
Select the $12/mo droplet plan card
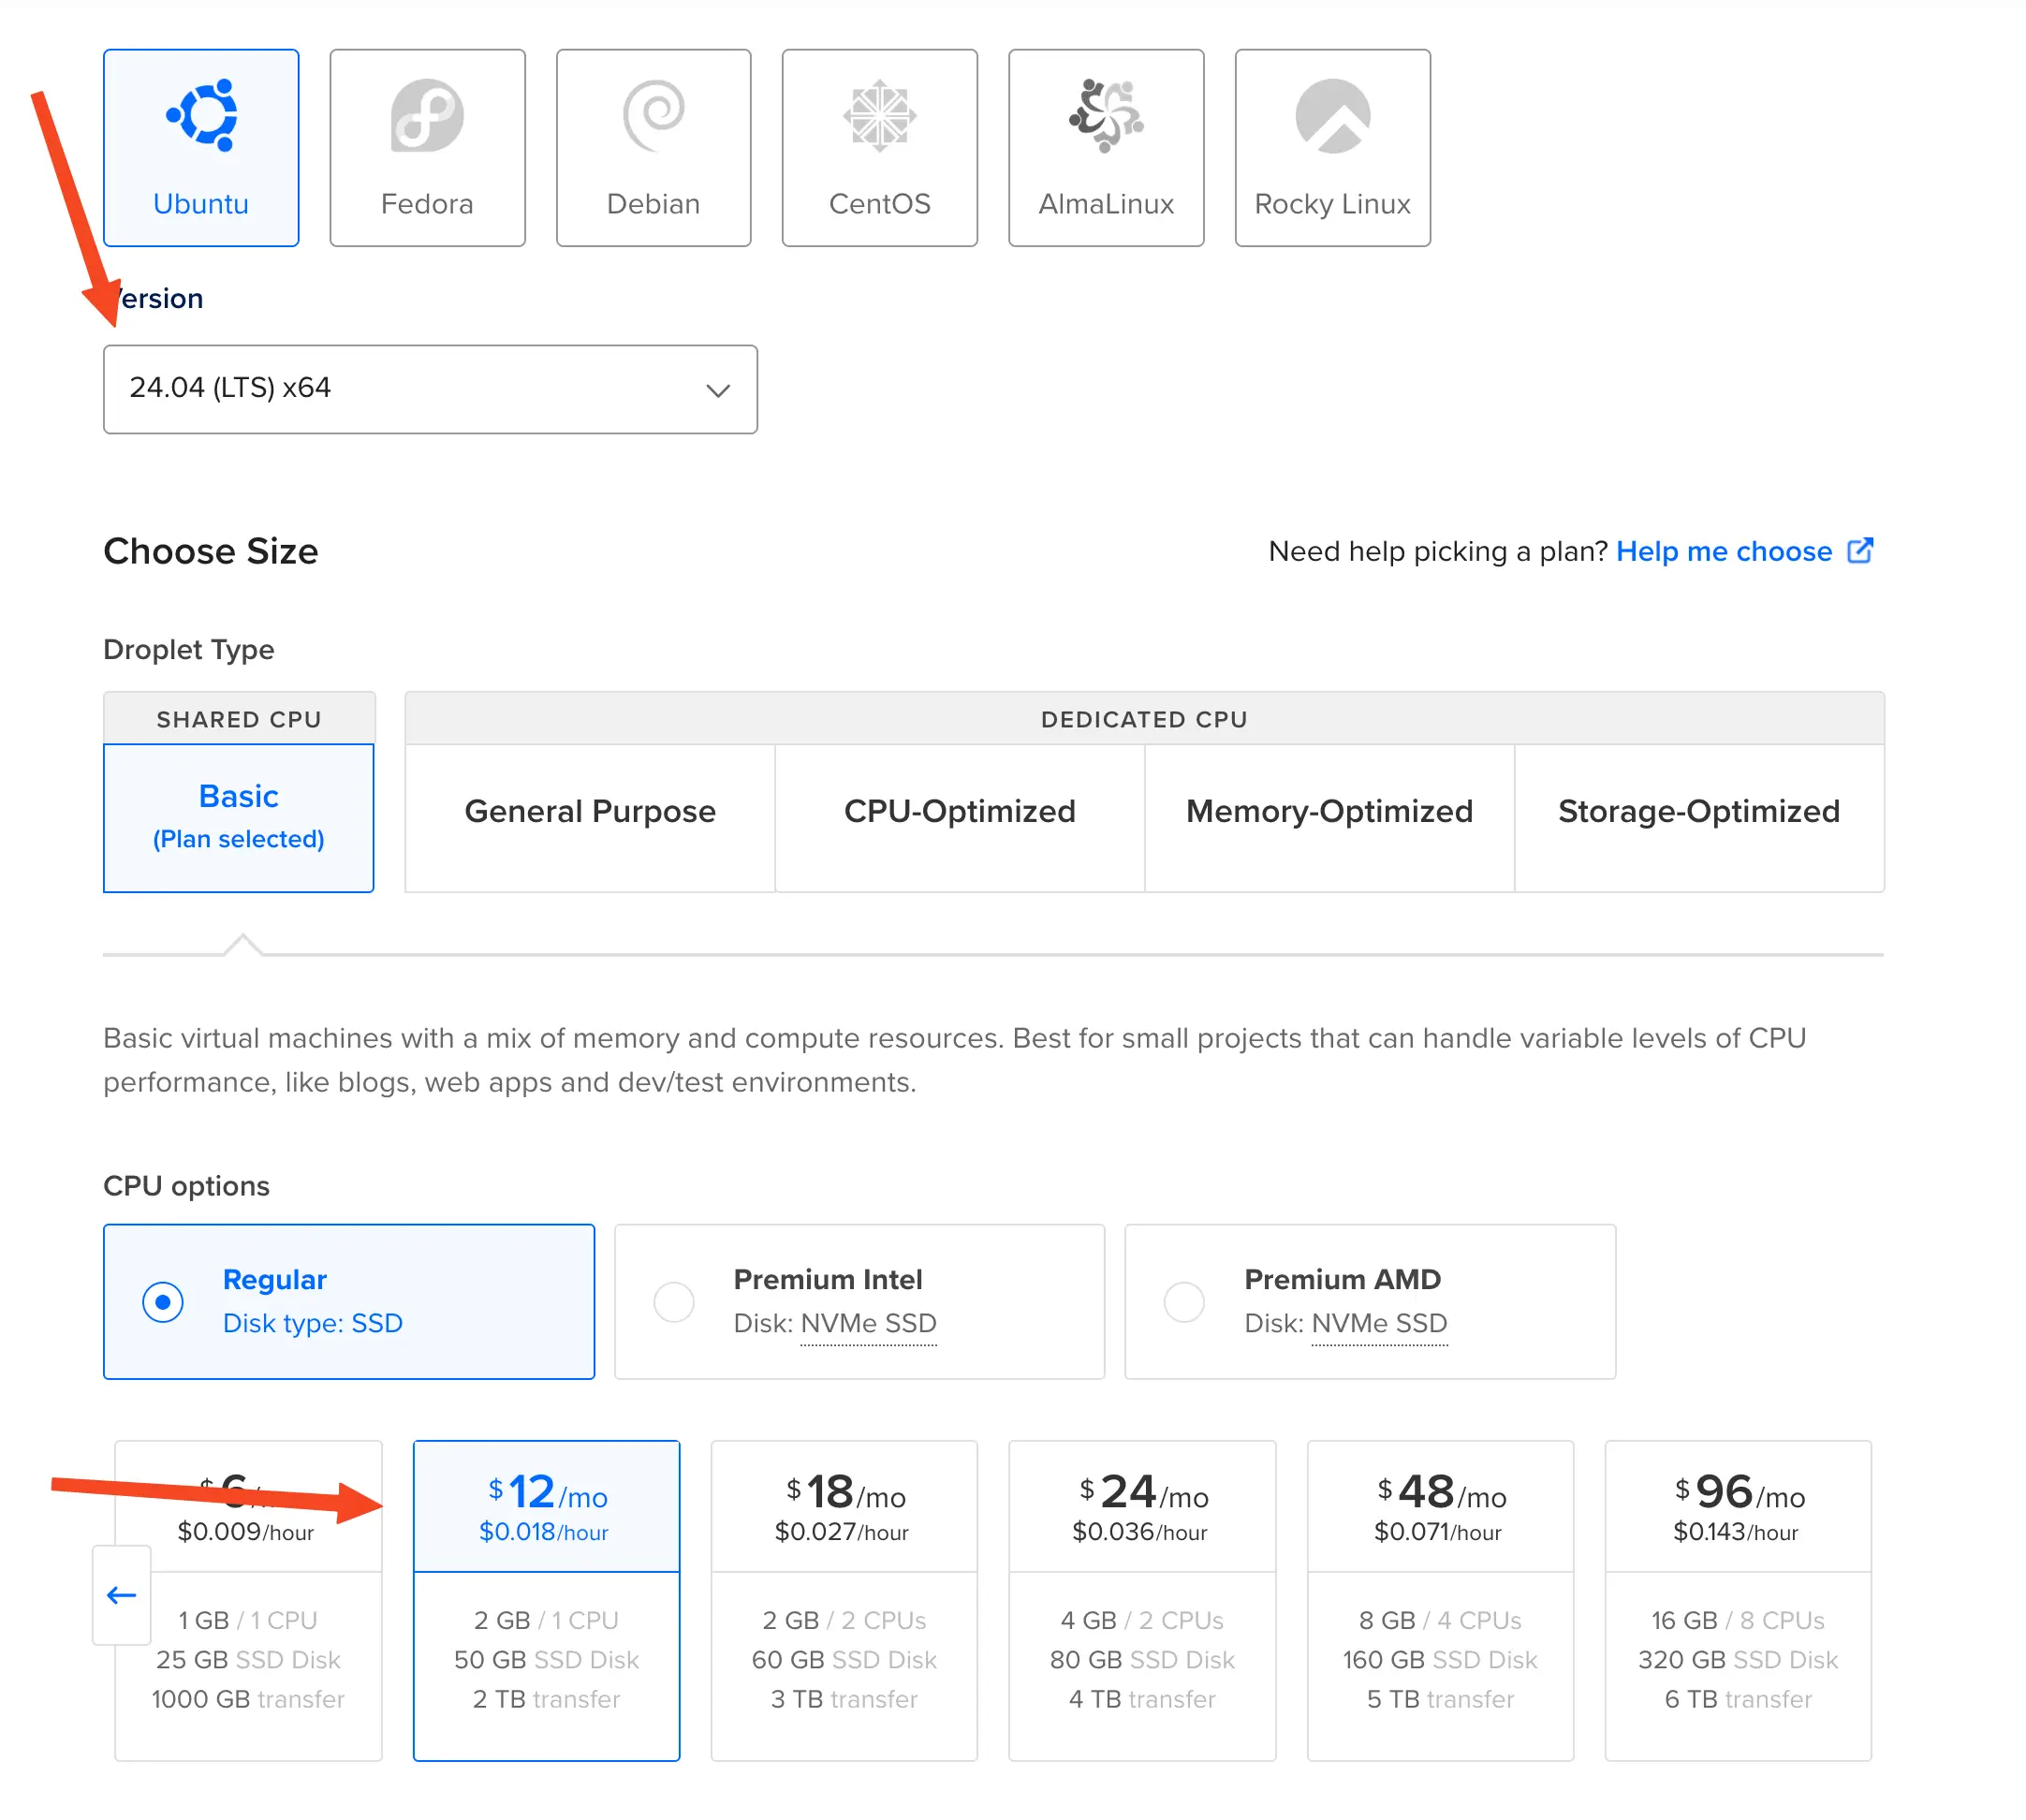[x=546, y=1600]
